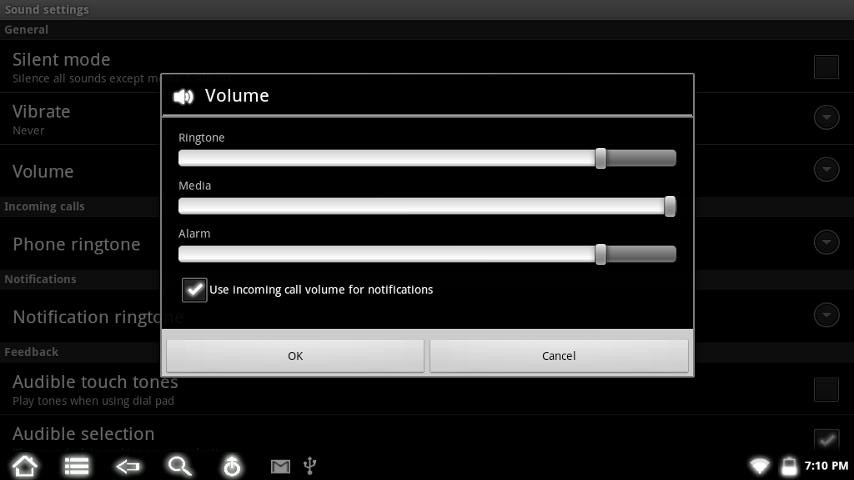Select the Audible touch tones row
This screenshot has height=480, width=854.
tap(427, 389)
